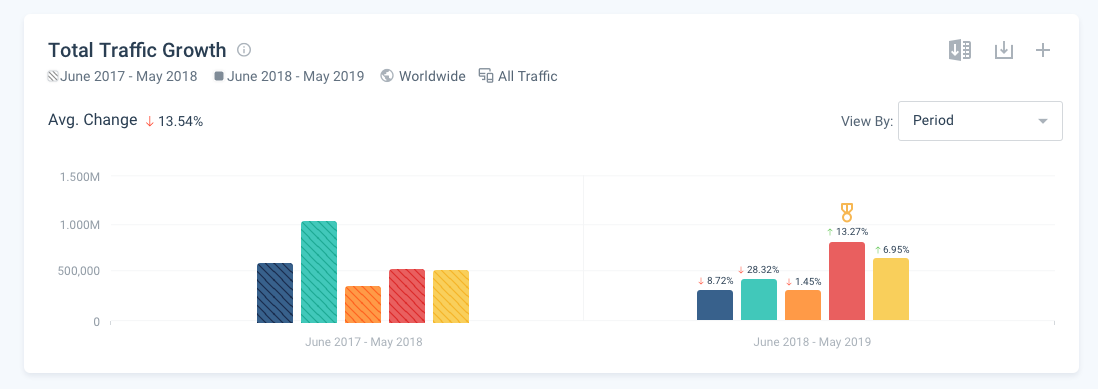Screen dimensions: 1098x389
Task: Select the striped dark blue bar
Action: point(275,293)
